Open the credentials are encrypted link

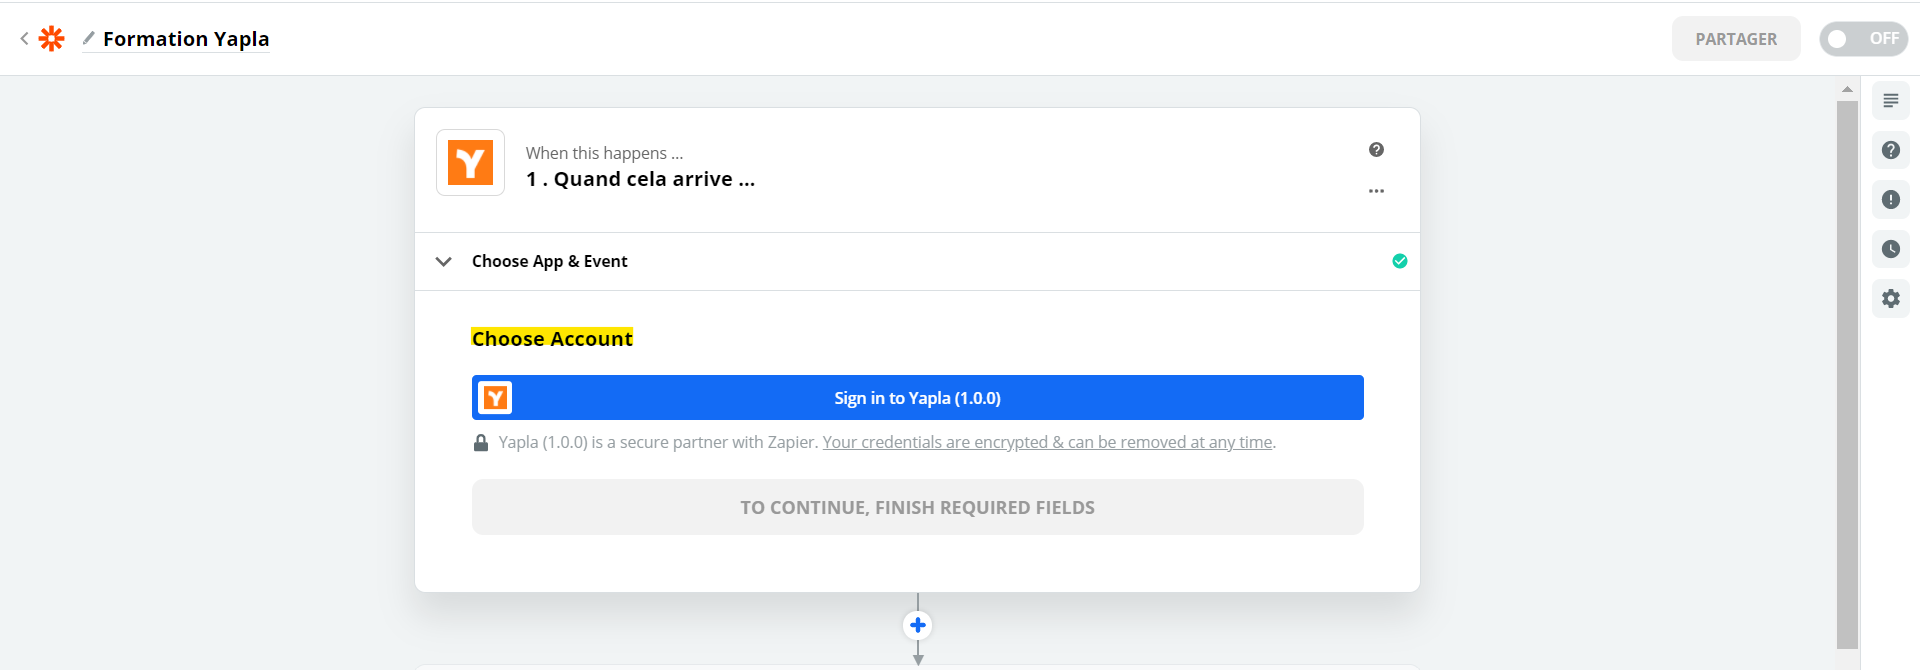tap(1047, 442)
